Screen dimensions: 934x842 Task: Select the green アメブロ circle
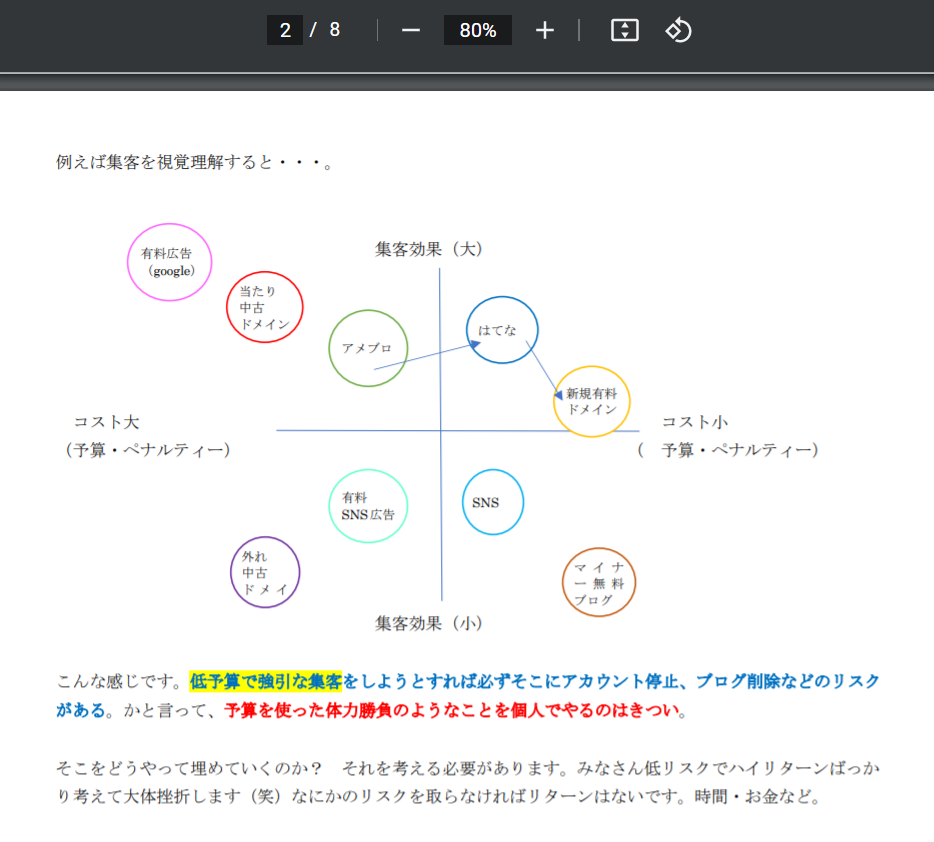tap(368, 348)
